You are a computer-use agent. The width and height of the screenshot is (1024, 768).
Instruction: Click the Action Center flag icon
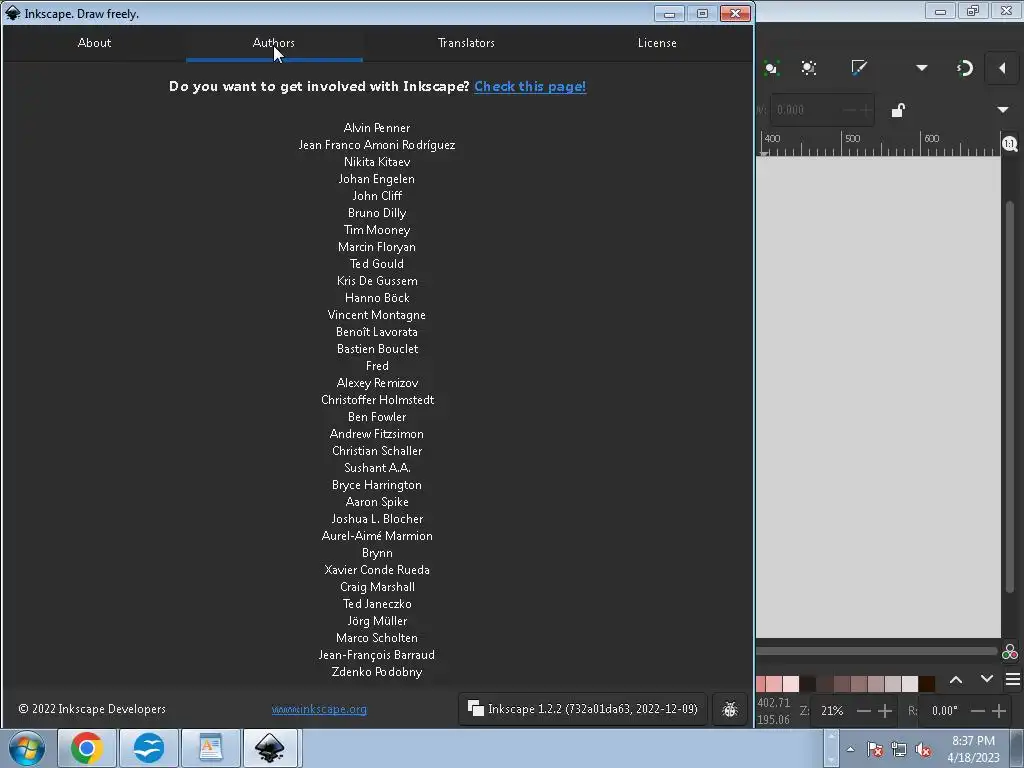[x=875, y=750]
